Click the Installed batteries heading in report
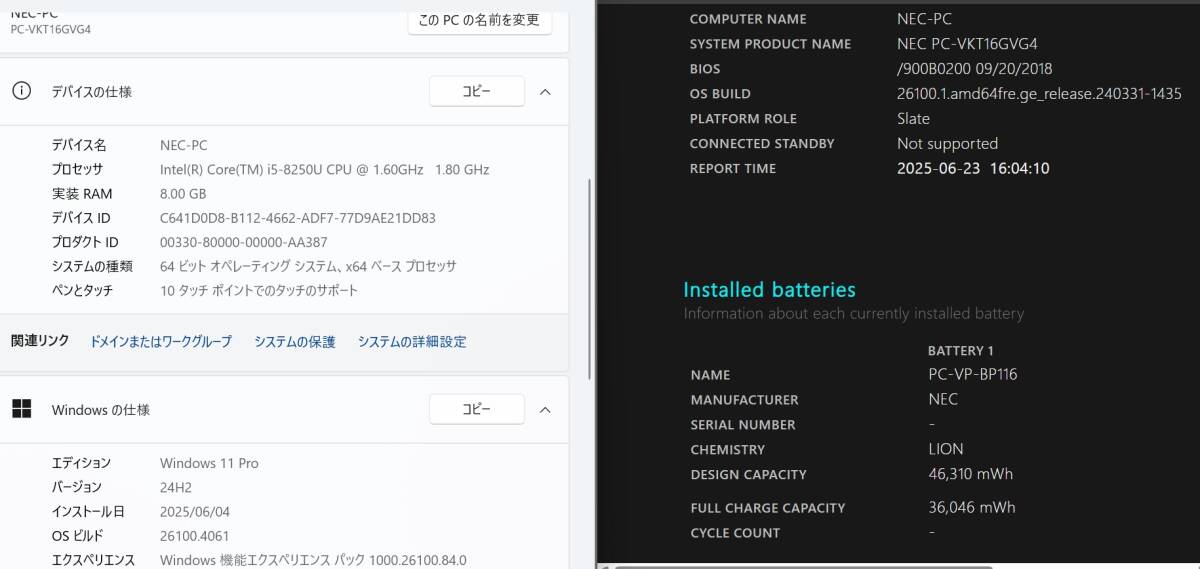 pos(769,290)
